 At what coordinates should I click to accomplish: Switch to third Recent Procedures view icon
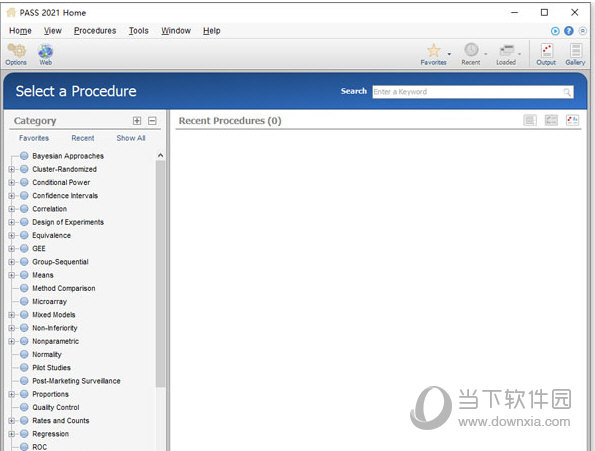pos(572,120)
